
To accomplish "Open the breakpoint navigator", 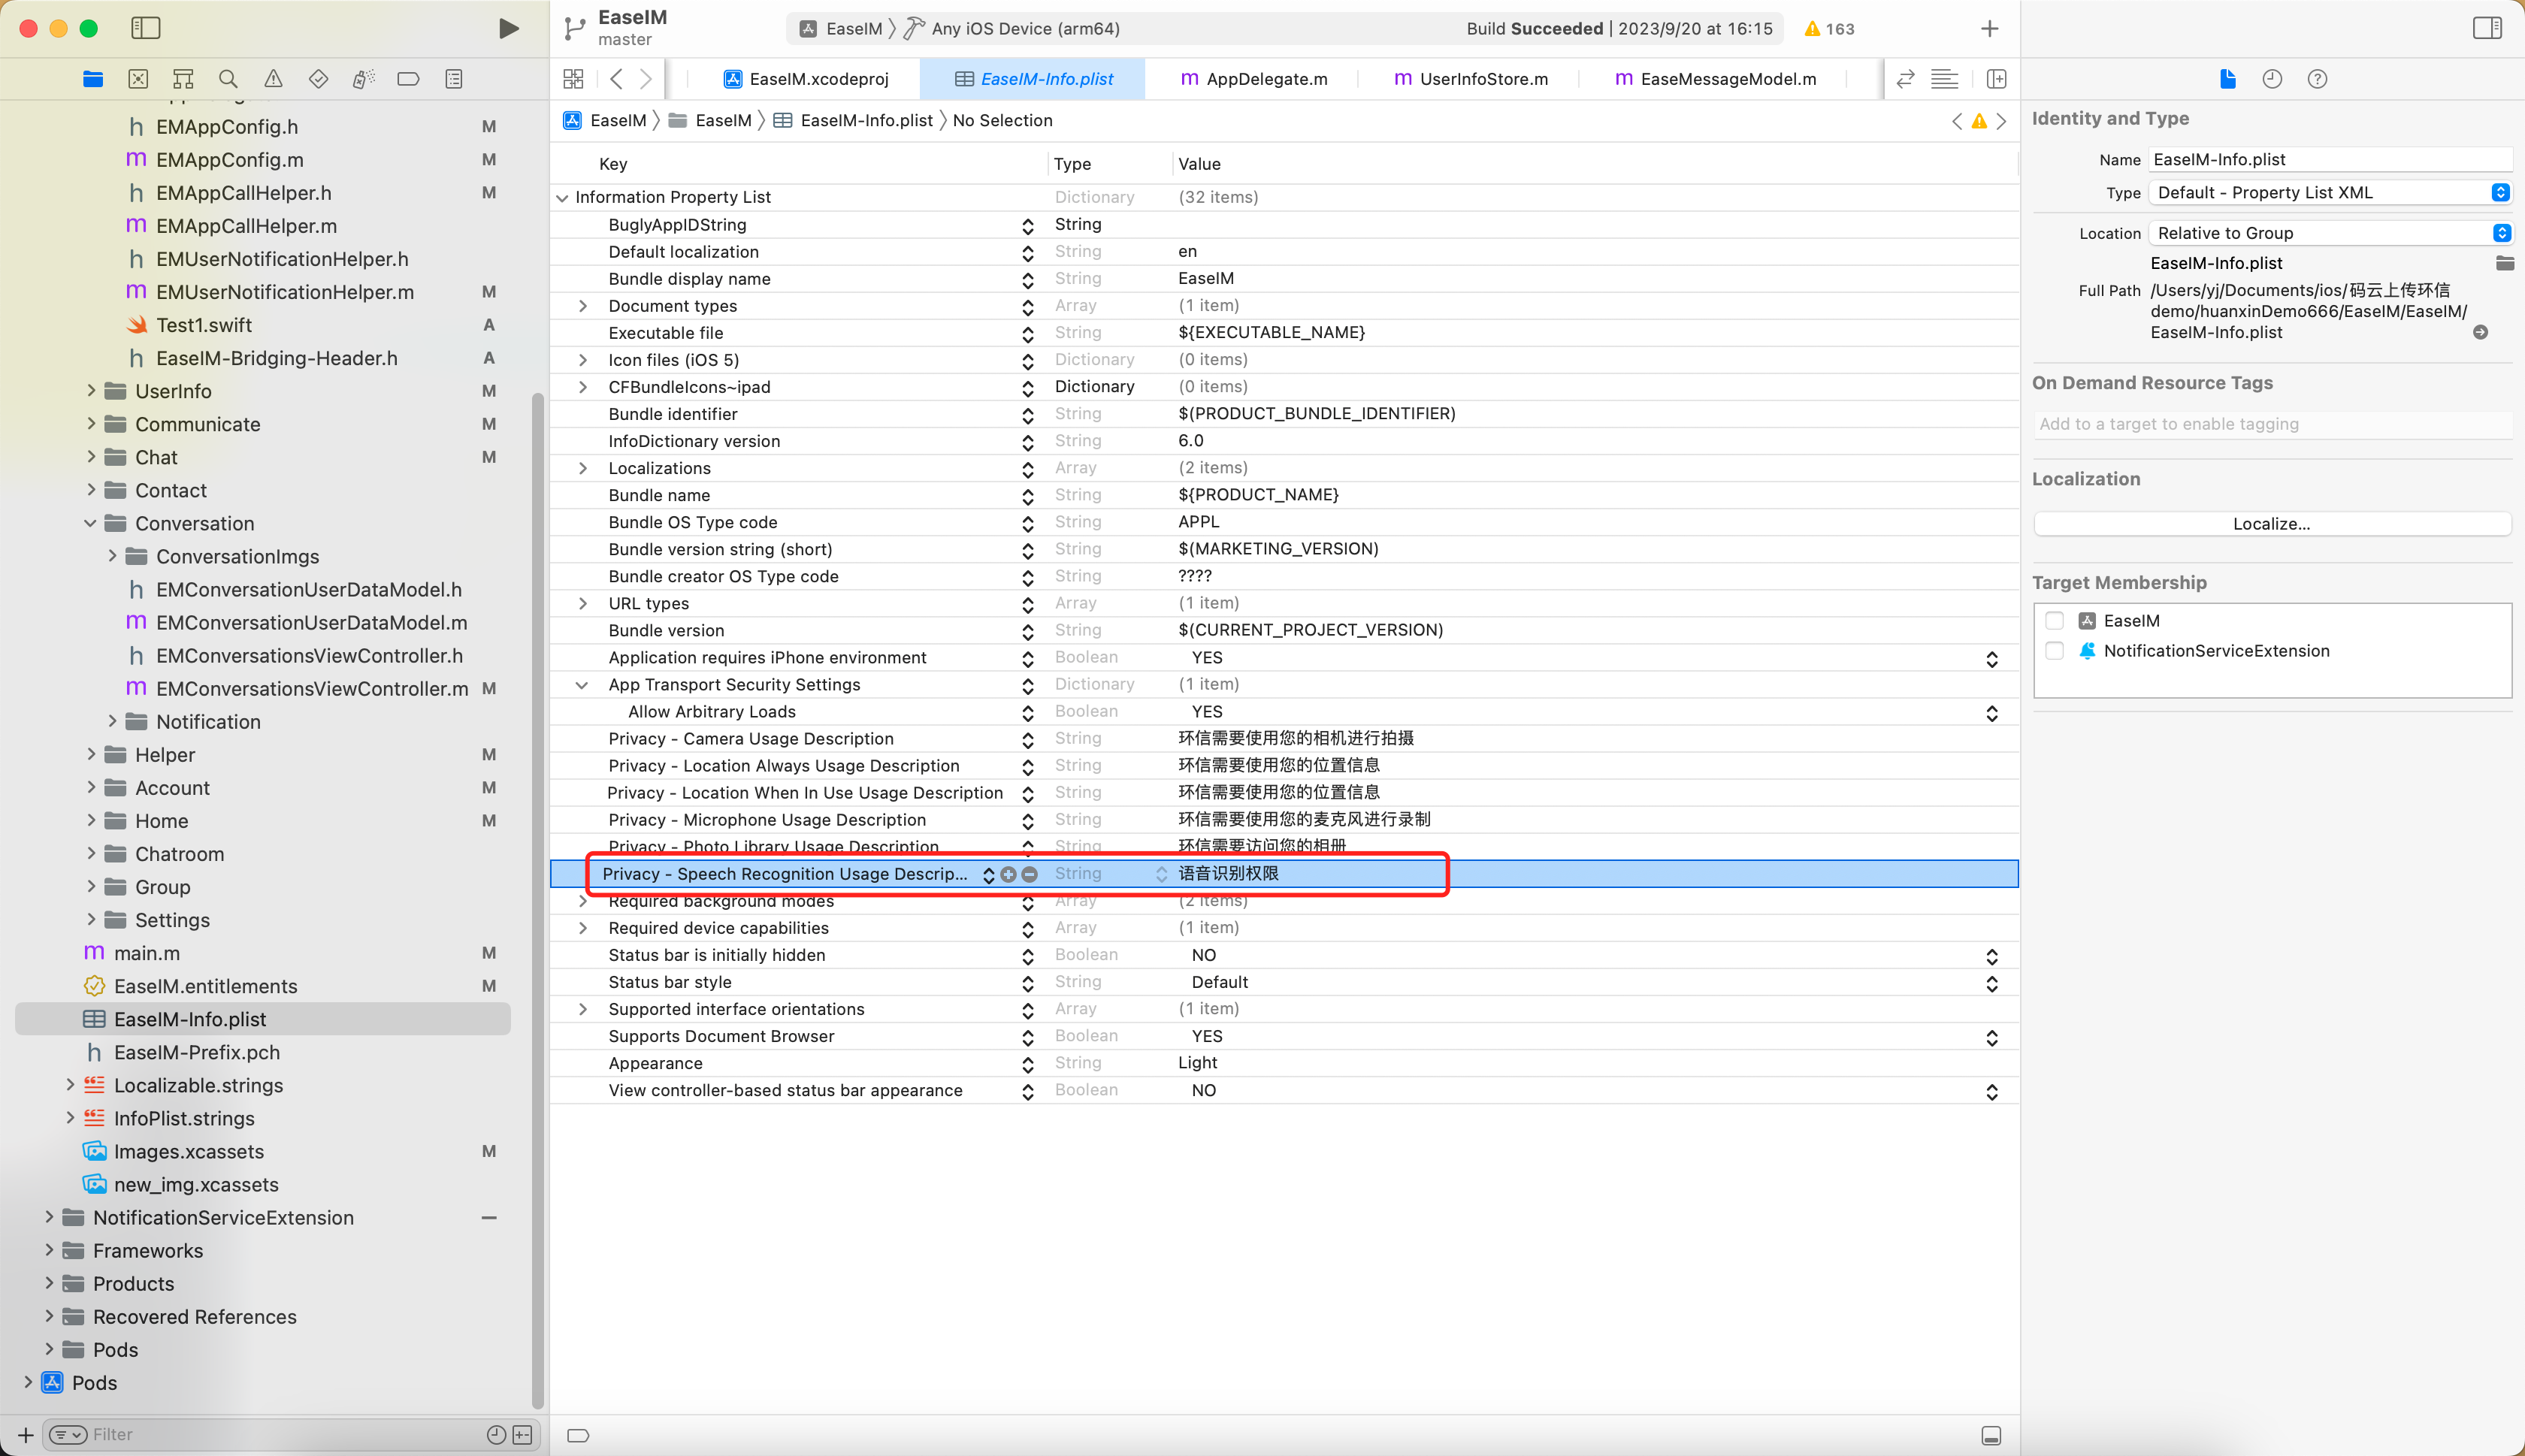I will [408, 79].
